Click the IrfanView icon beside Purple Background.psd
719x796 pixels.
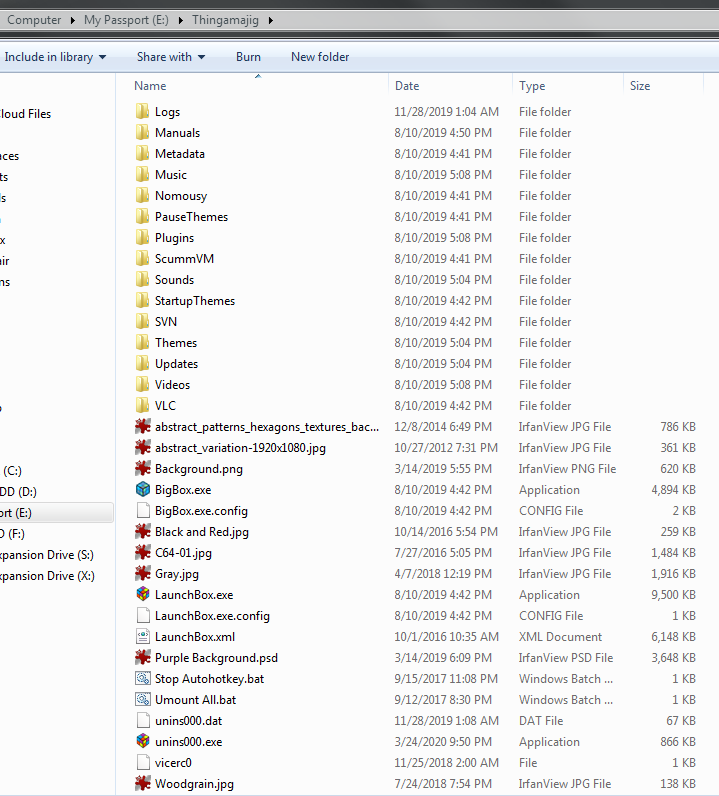tap(143, 657)
